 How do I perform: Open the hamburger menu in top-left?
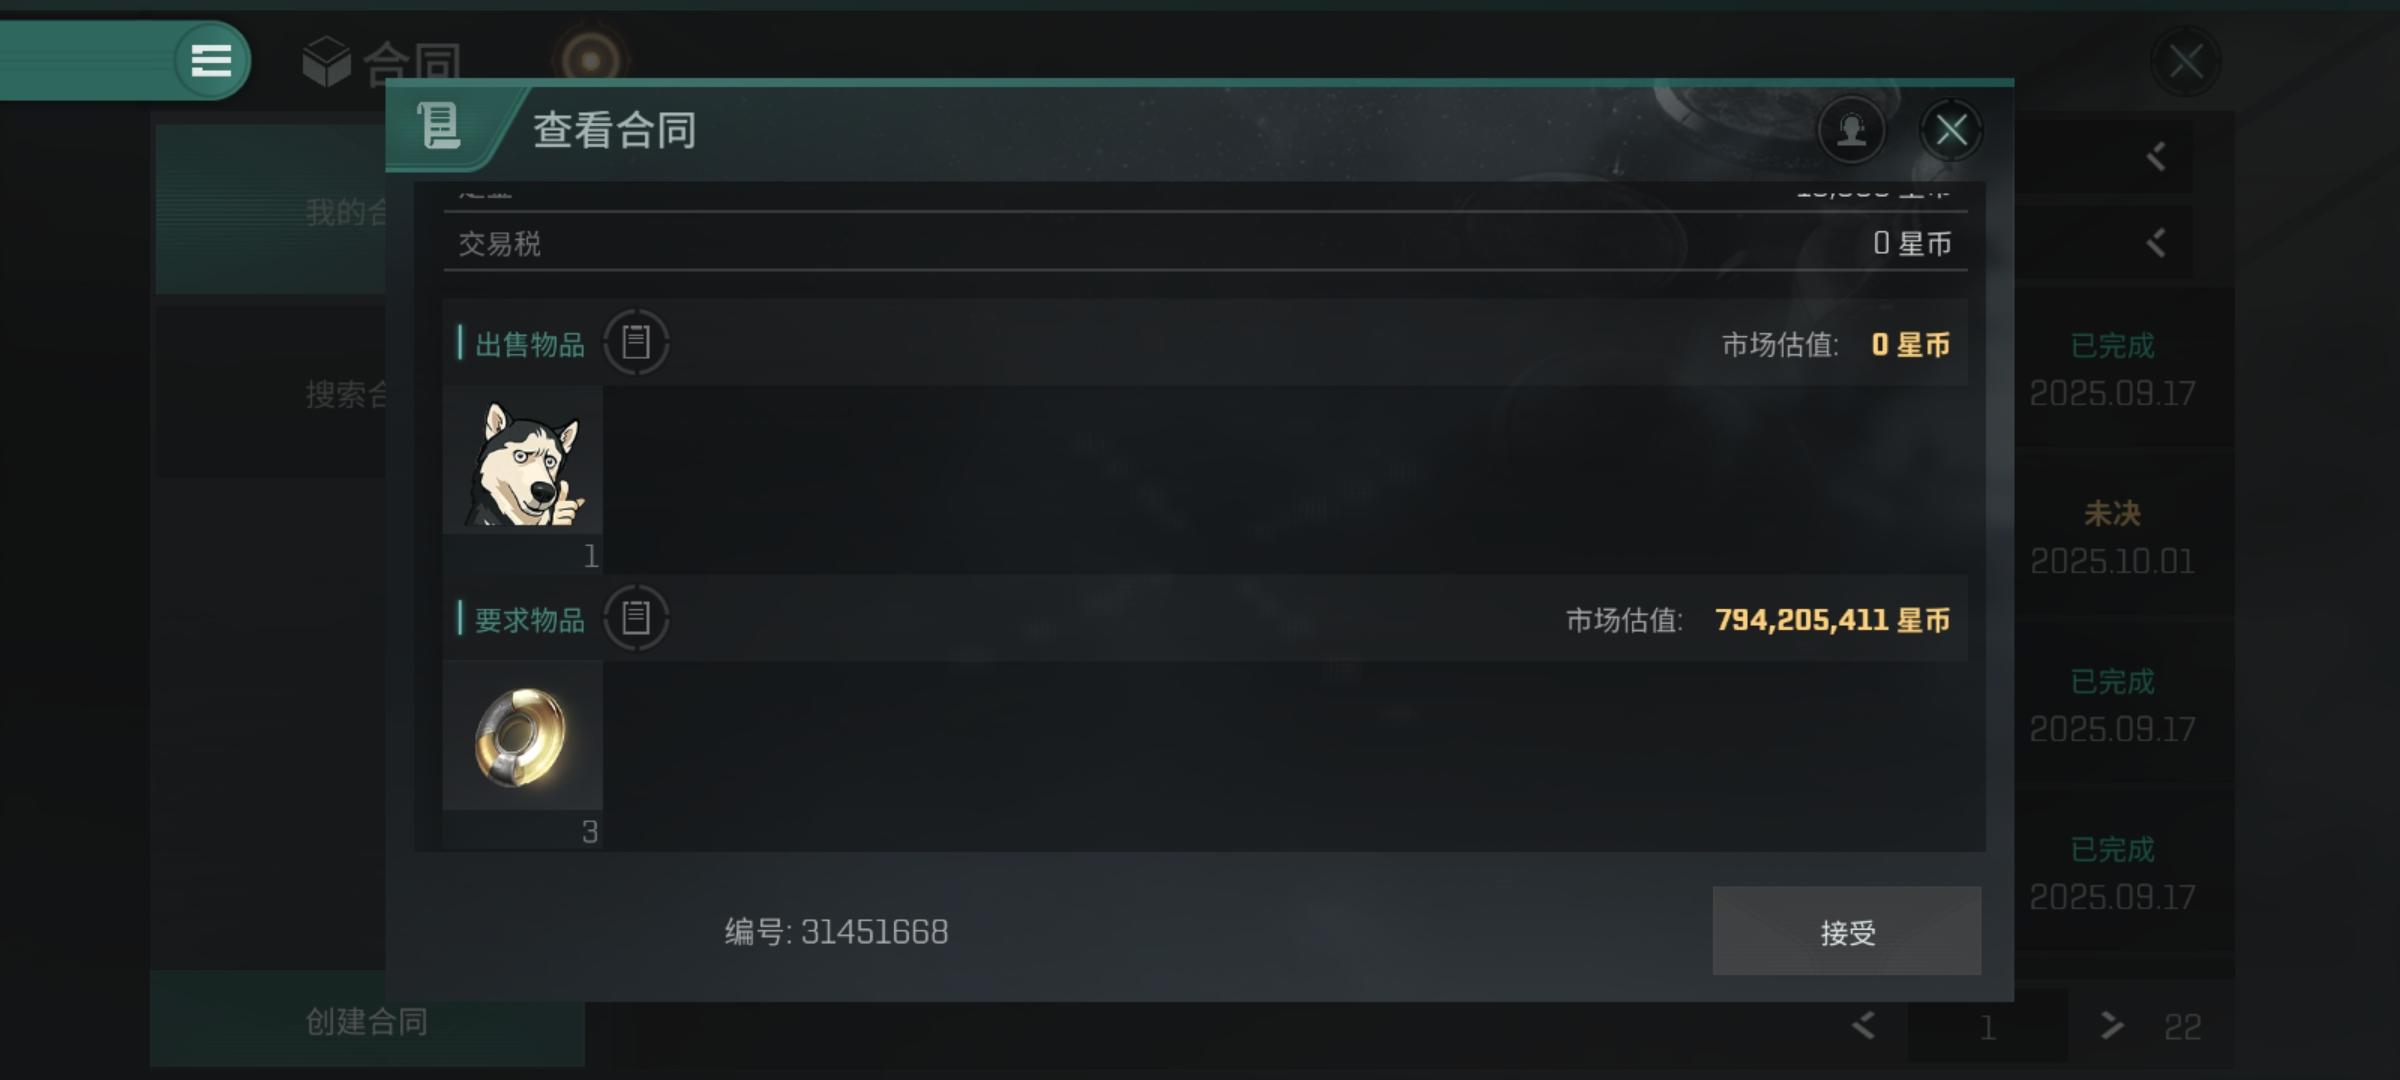click(211, 61)
